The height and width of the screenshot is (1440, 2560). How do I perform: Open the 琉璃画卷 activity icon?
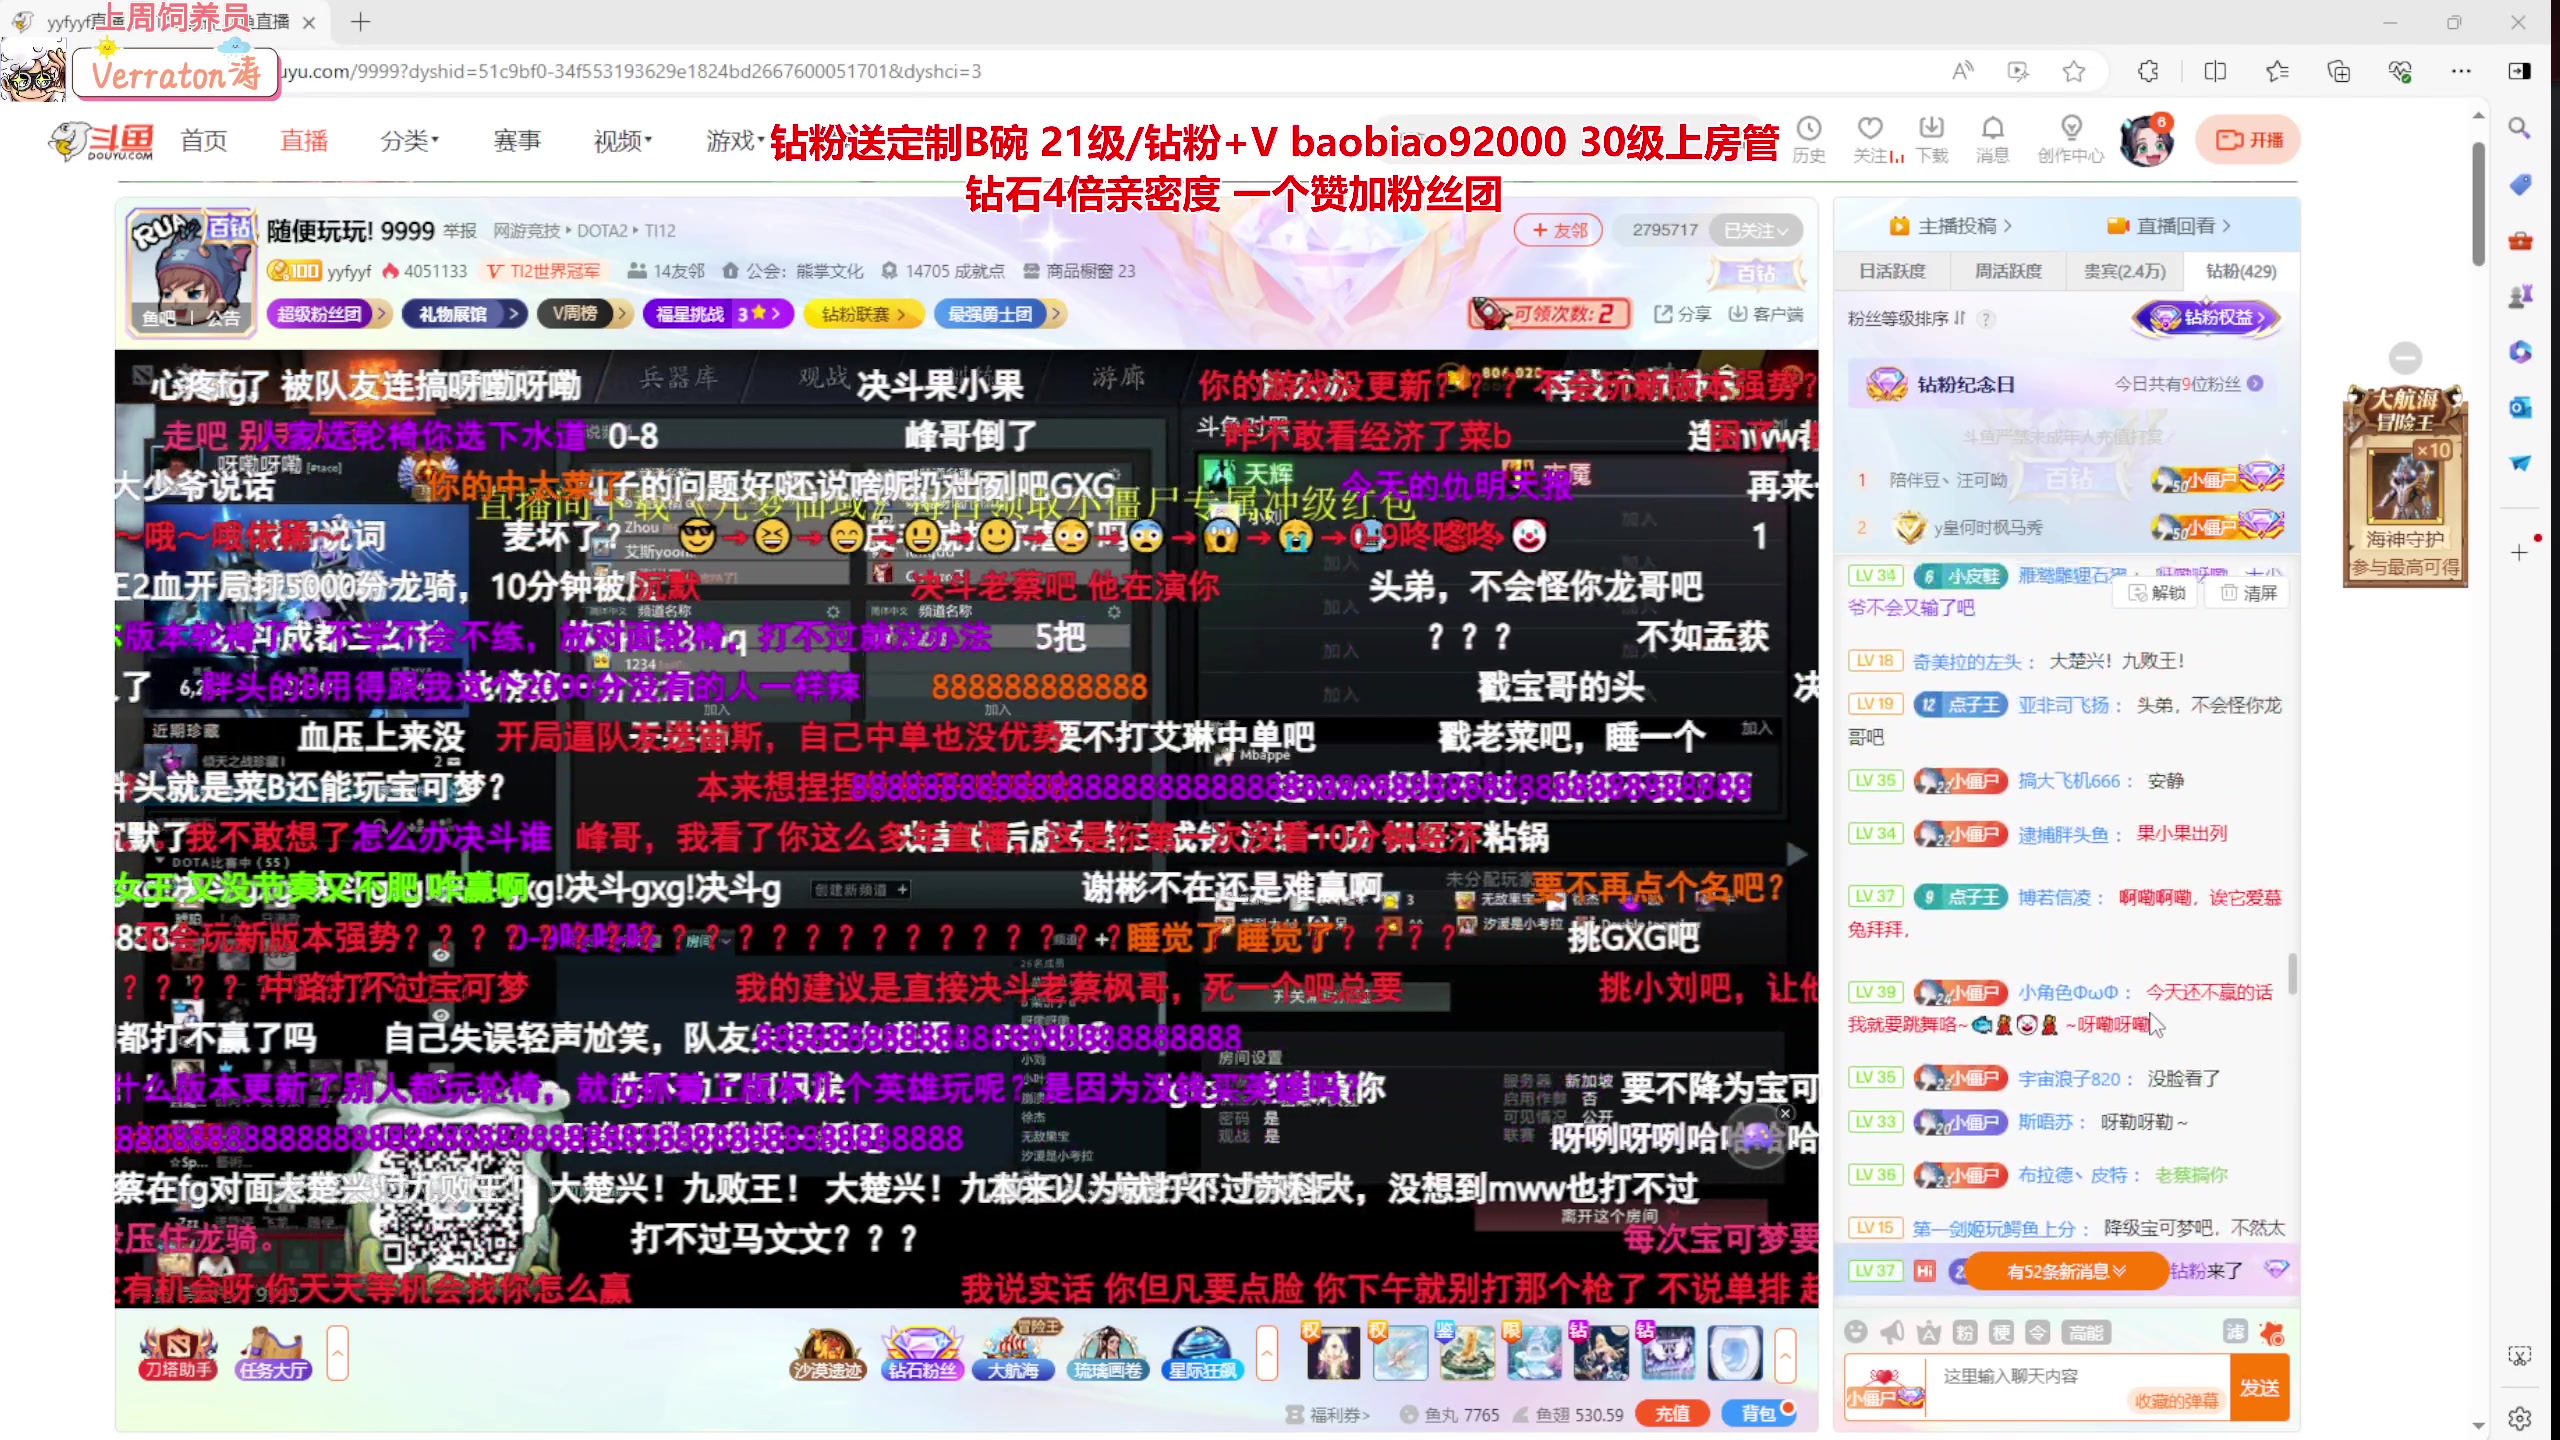pyautogui.click(x=1108, y=1354)
